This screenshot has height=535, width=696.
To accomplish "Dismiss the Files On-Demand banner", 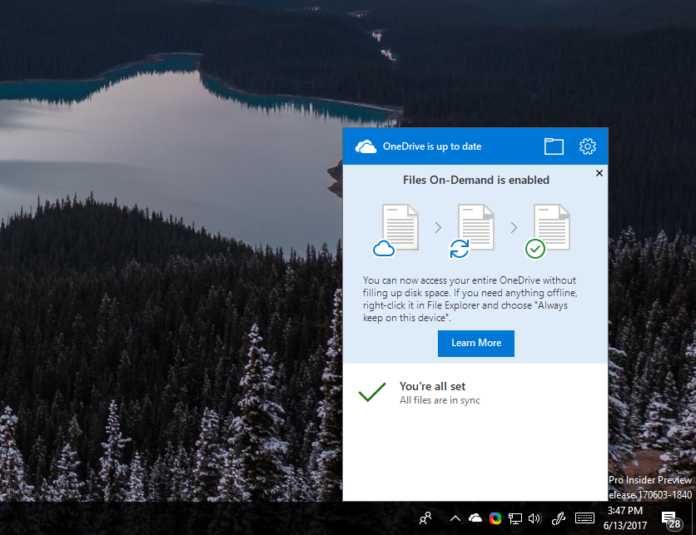I will tap(599, 173).
